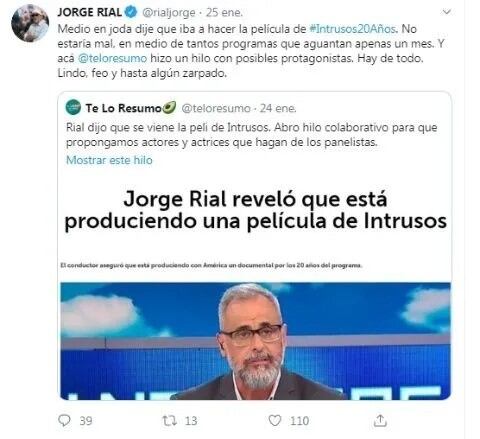Viewport: 480px width, 439px height.
Task: Click the Te Lo Resumo round avatar
Action: (x=73, y=107)
